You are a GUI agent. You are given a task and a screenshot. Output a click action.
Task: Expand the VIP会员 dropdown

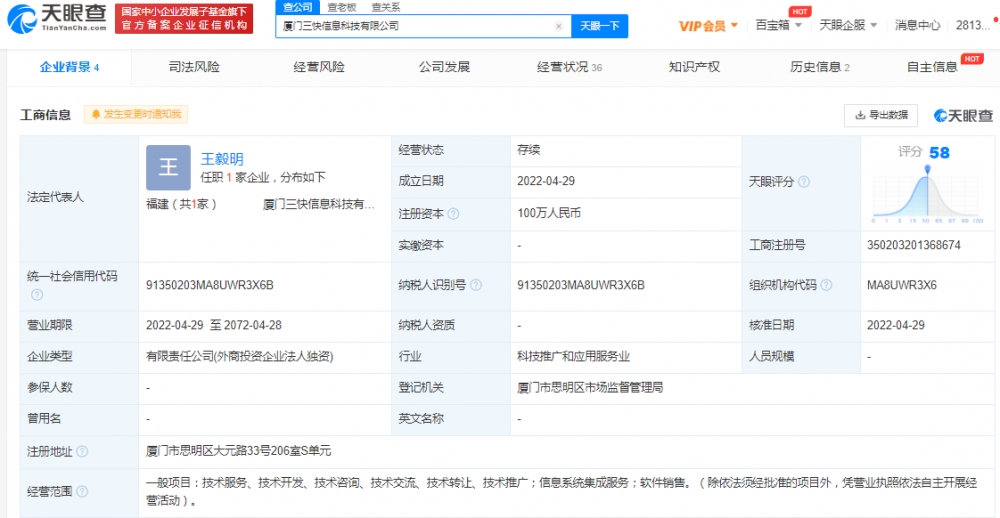(x=709, y=26)
